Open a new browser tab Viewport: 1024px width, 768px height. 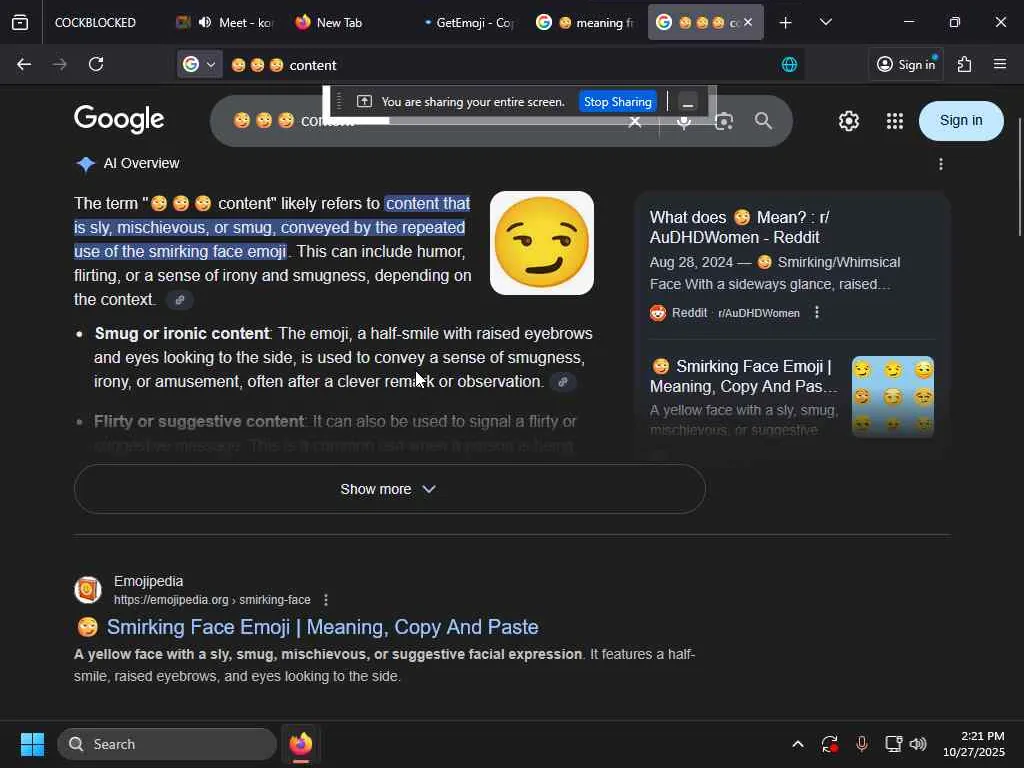pos(785,23)
